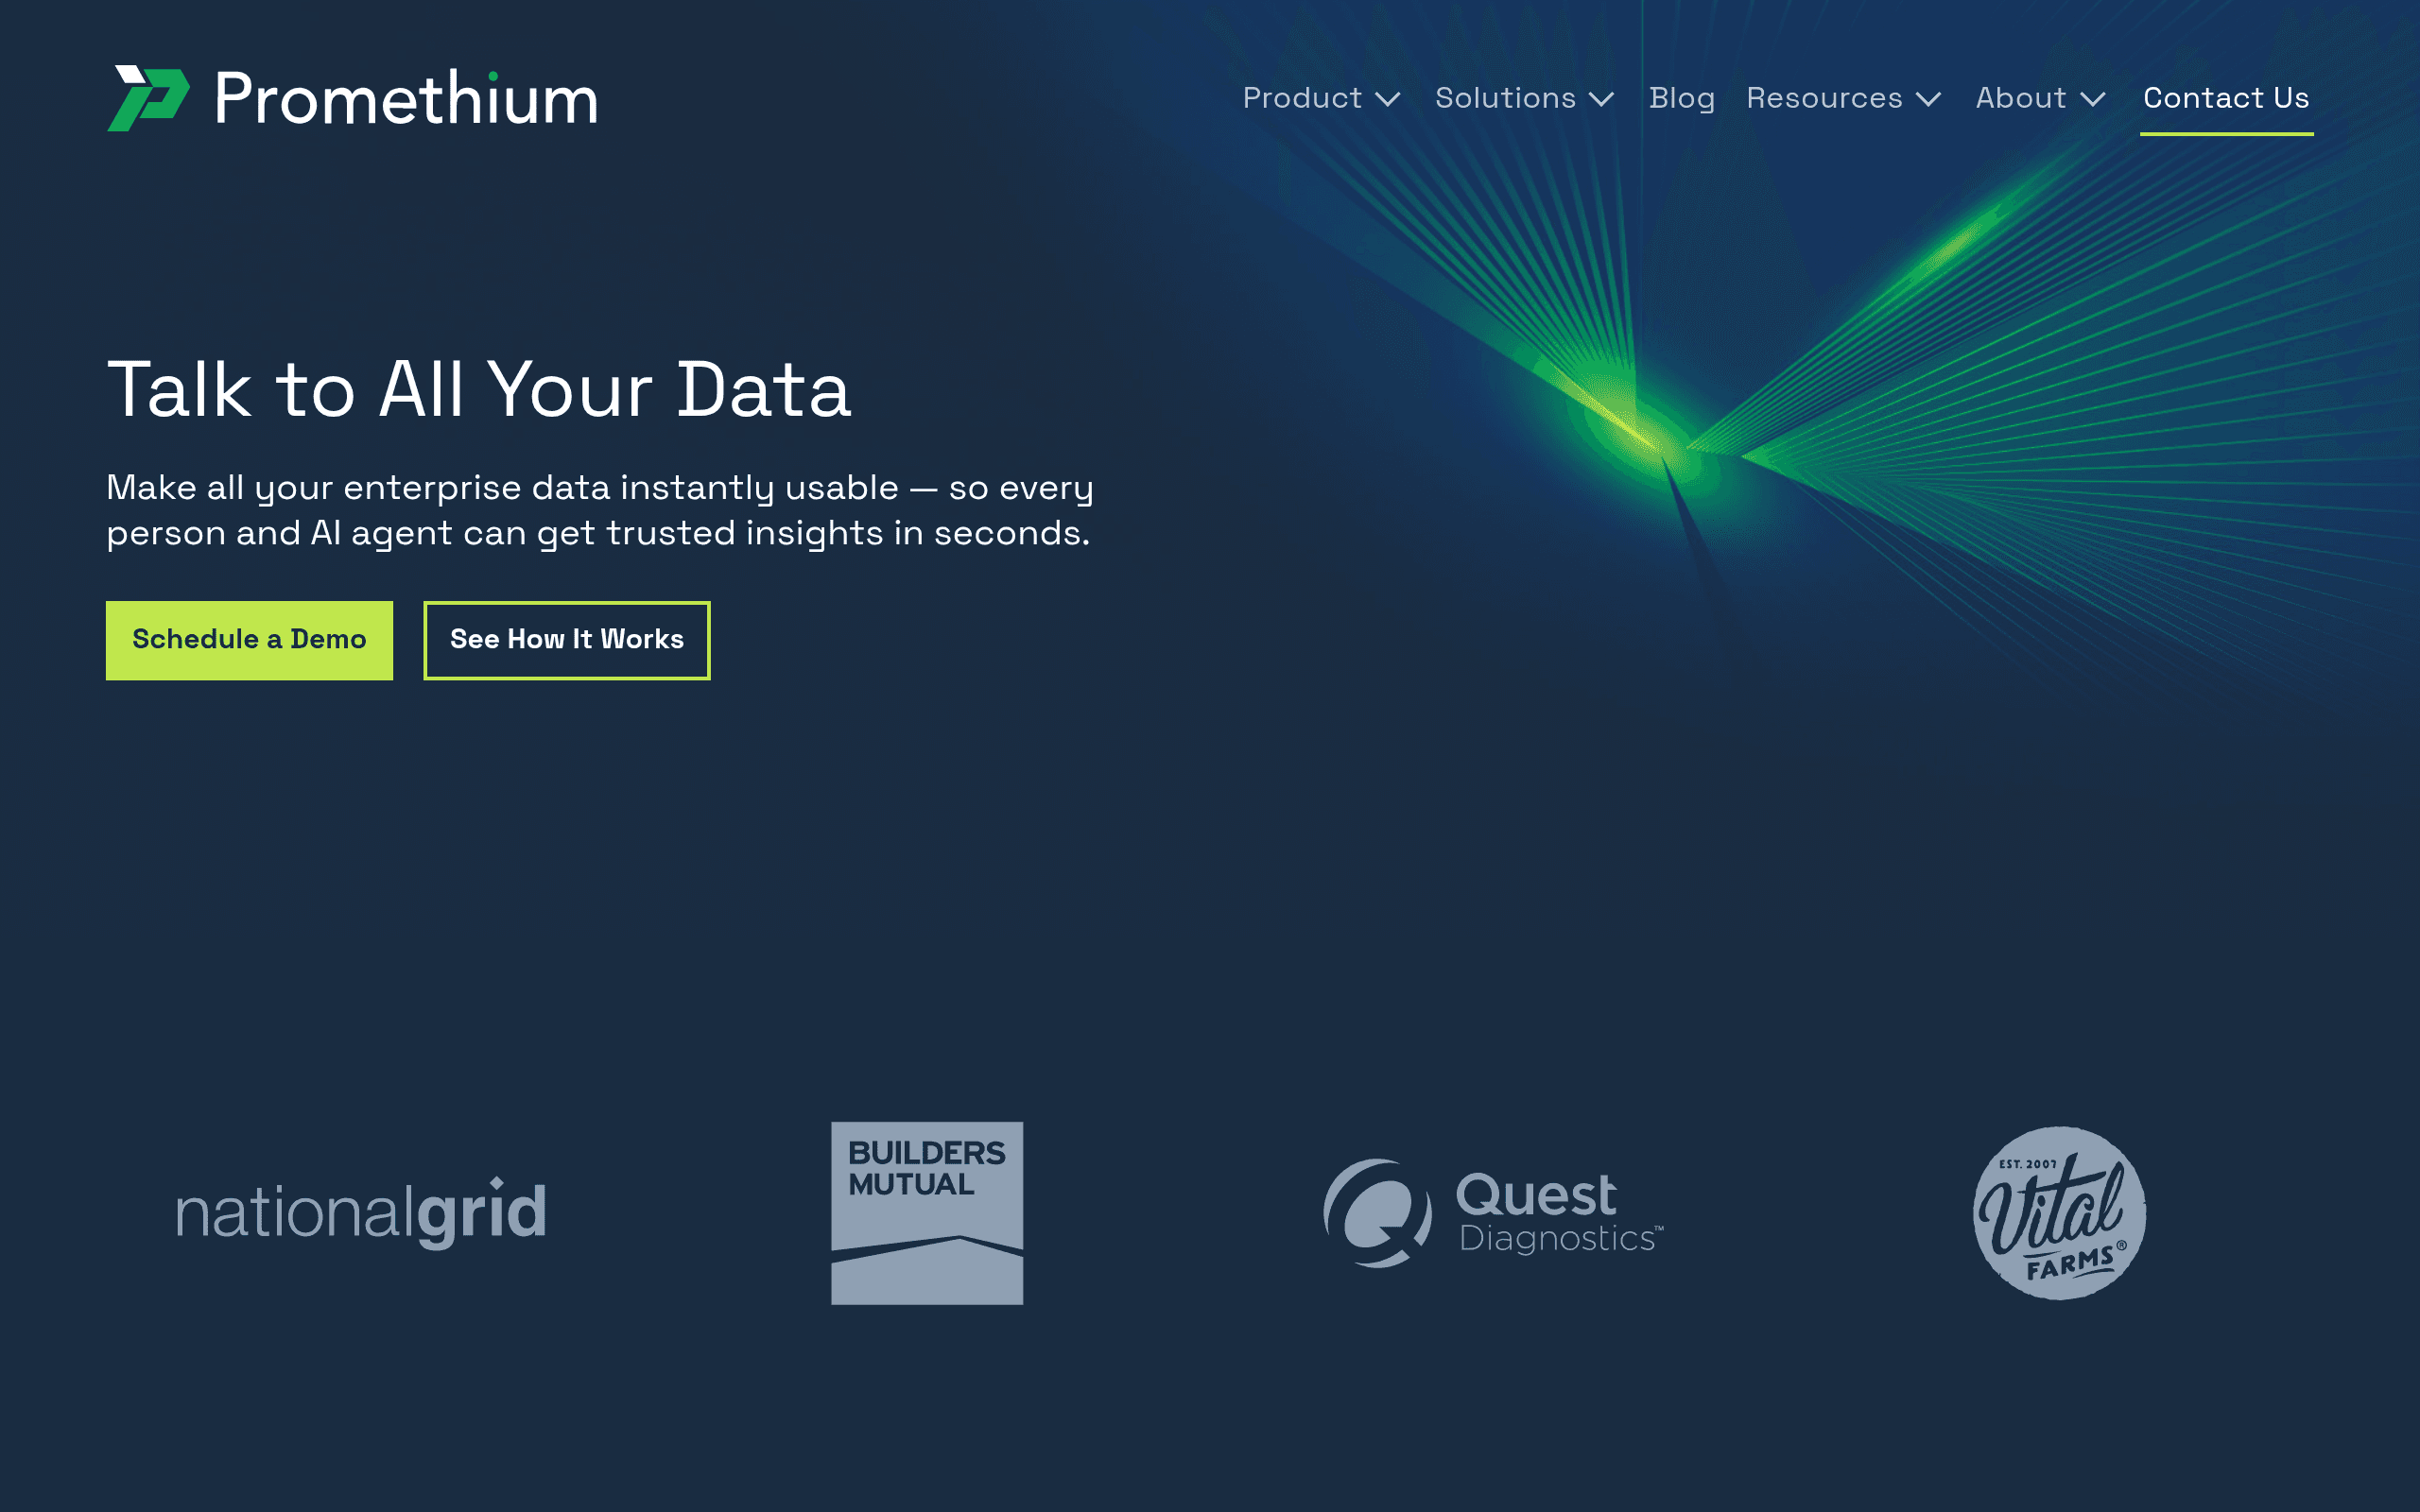
Task: Click the Schedule a Demo button
Action: coord(249,640)
